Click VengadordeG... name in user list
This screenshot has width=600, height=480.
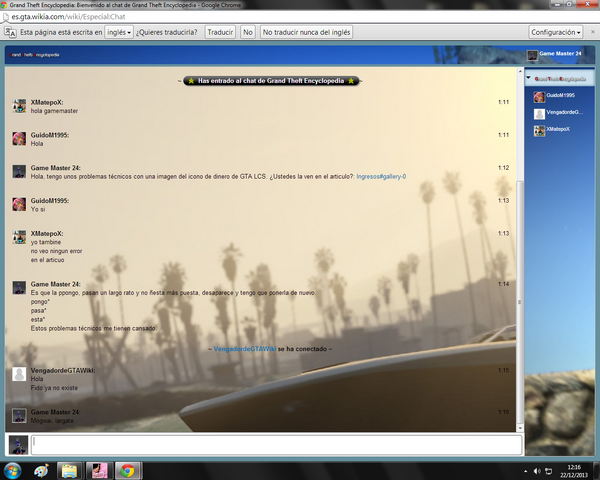pyautogui.click(x=565, y=112)
